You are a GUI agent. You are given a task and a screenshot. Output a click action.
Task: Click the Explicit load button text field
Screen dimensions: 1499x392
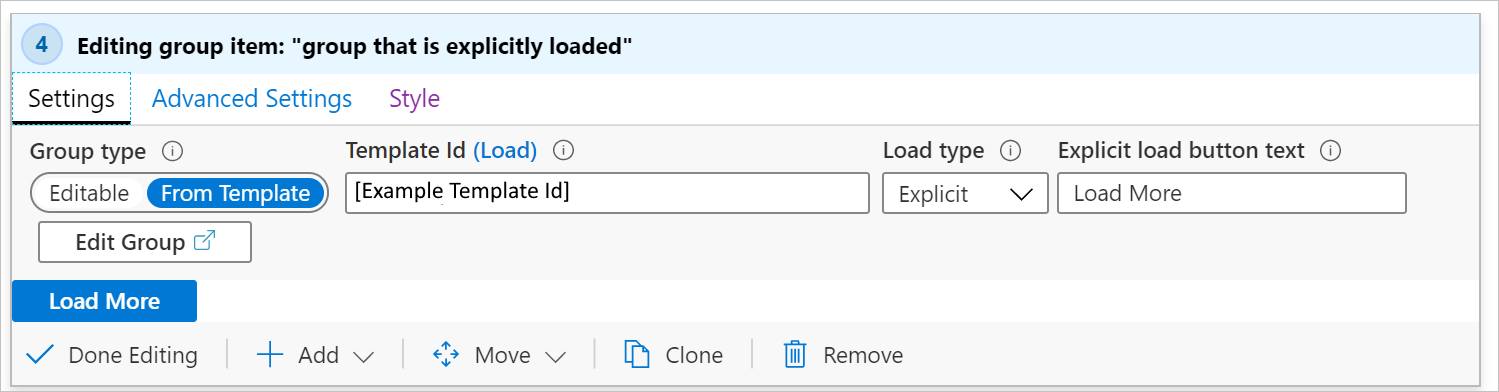point(1232,193)
